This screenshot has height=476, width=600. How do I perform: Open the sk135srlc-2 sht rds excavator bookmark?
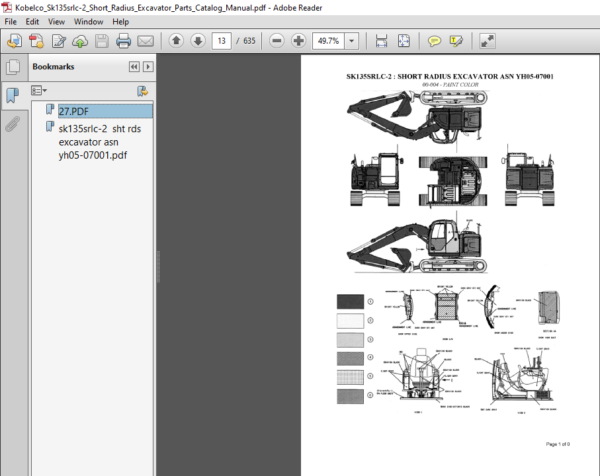tap(99, 142)
